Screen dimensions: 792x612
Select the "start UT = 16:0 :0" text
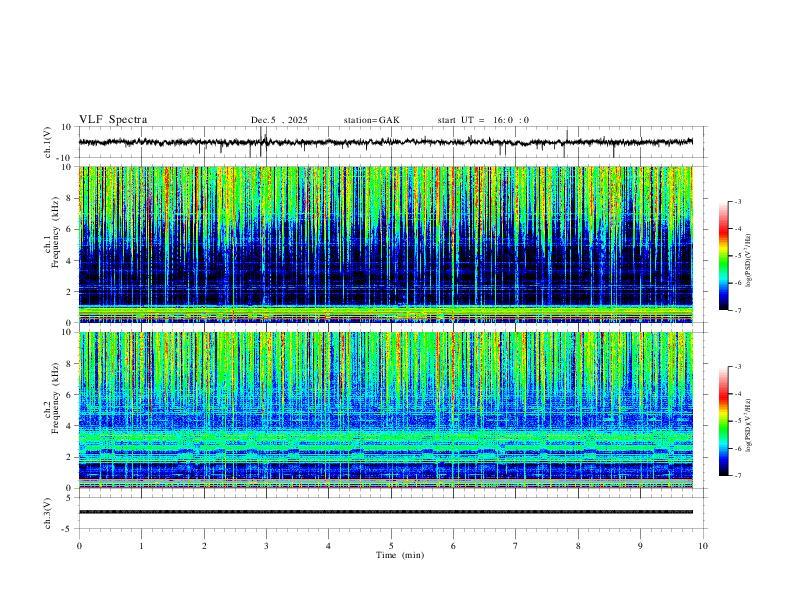pyautogui.click(x=483, y=120)
